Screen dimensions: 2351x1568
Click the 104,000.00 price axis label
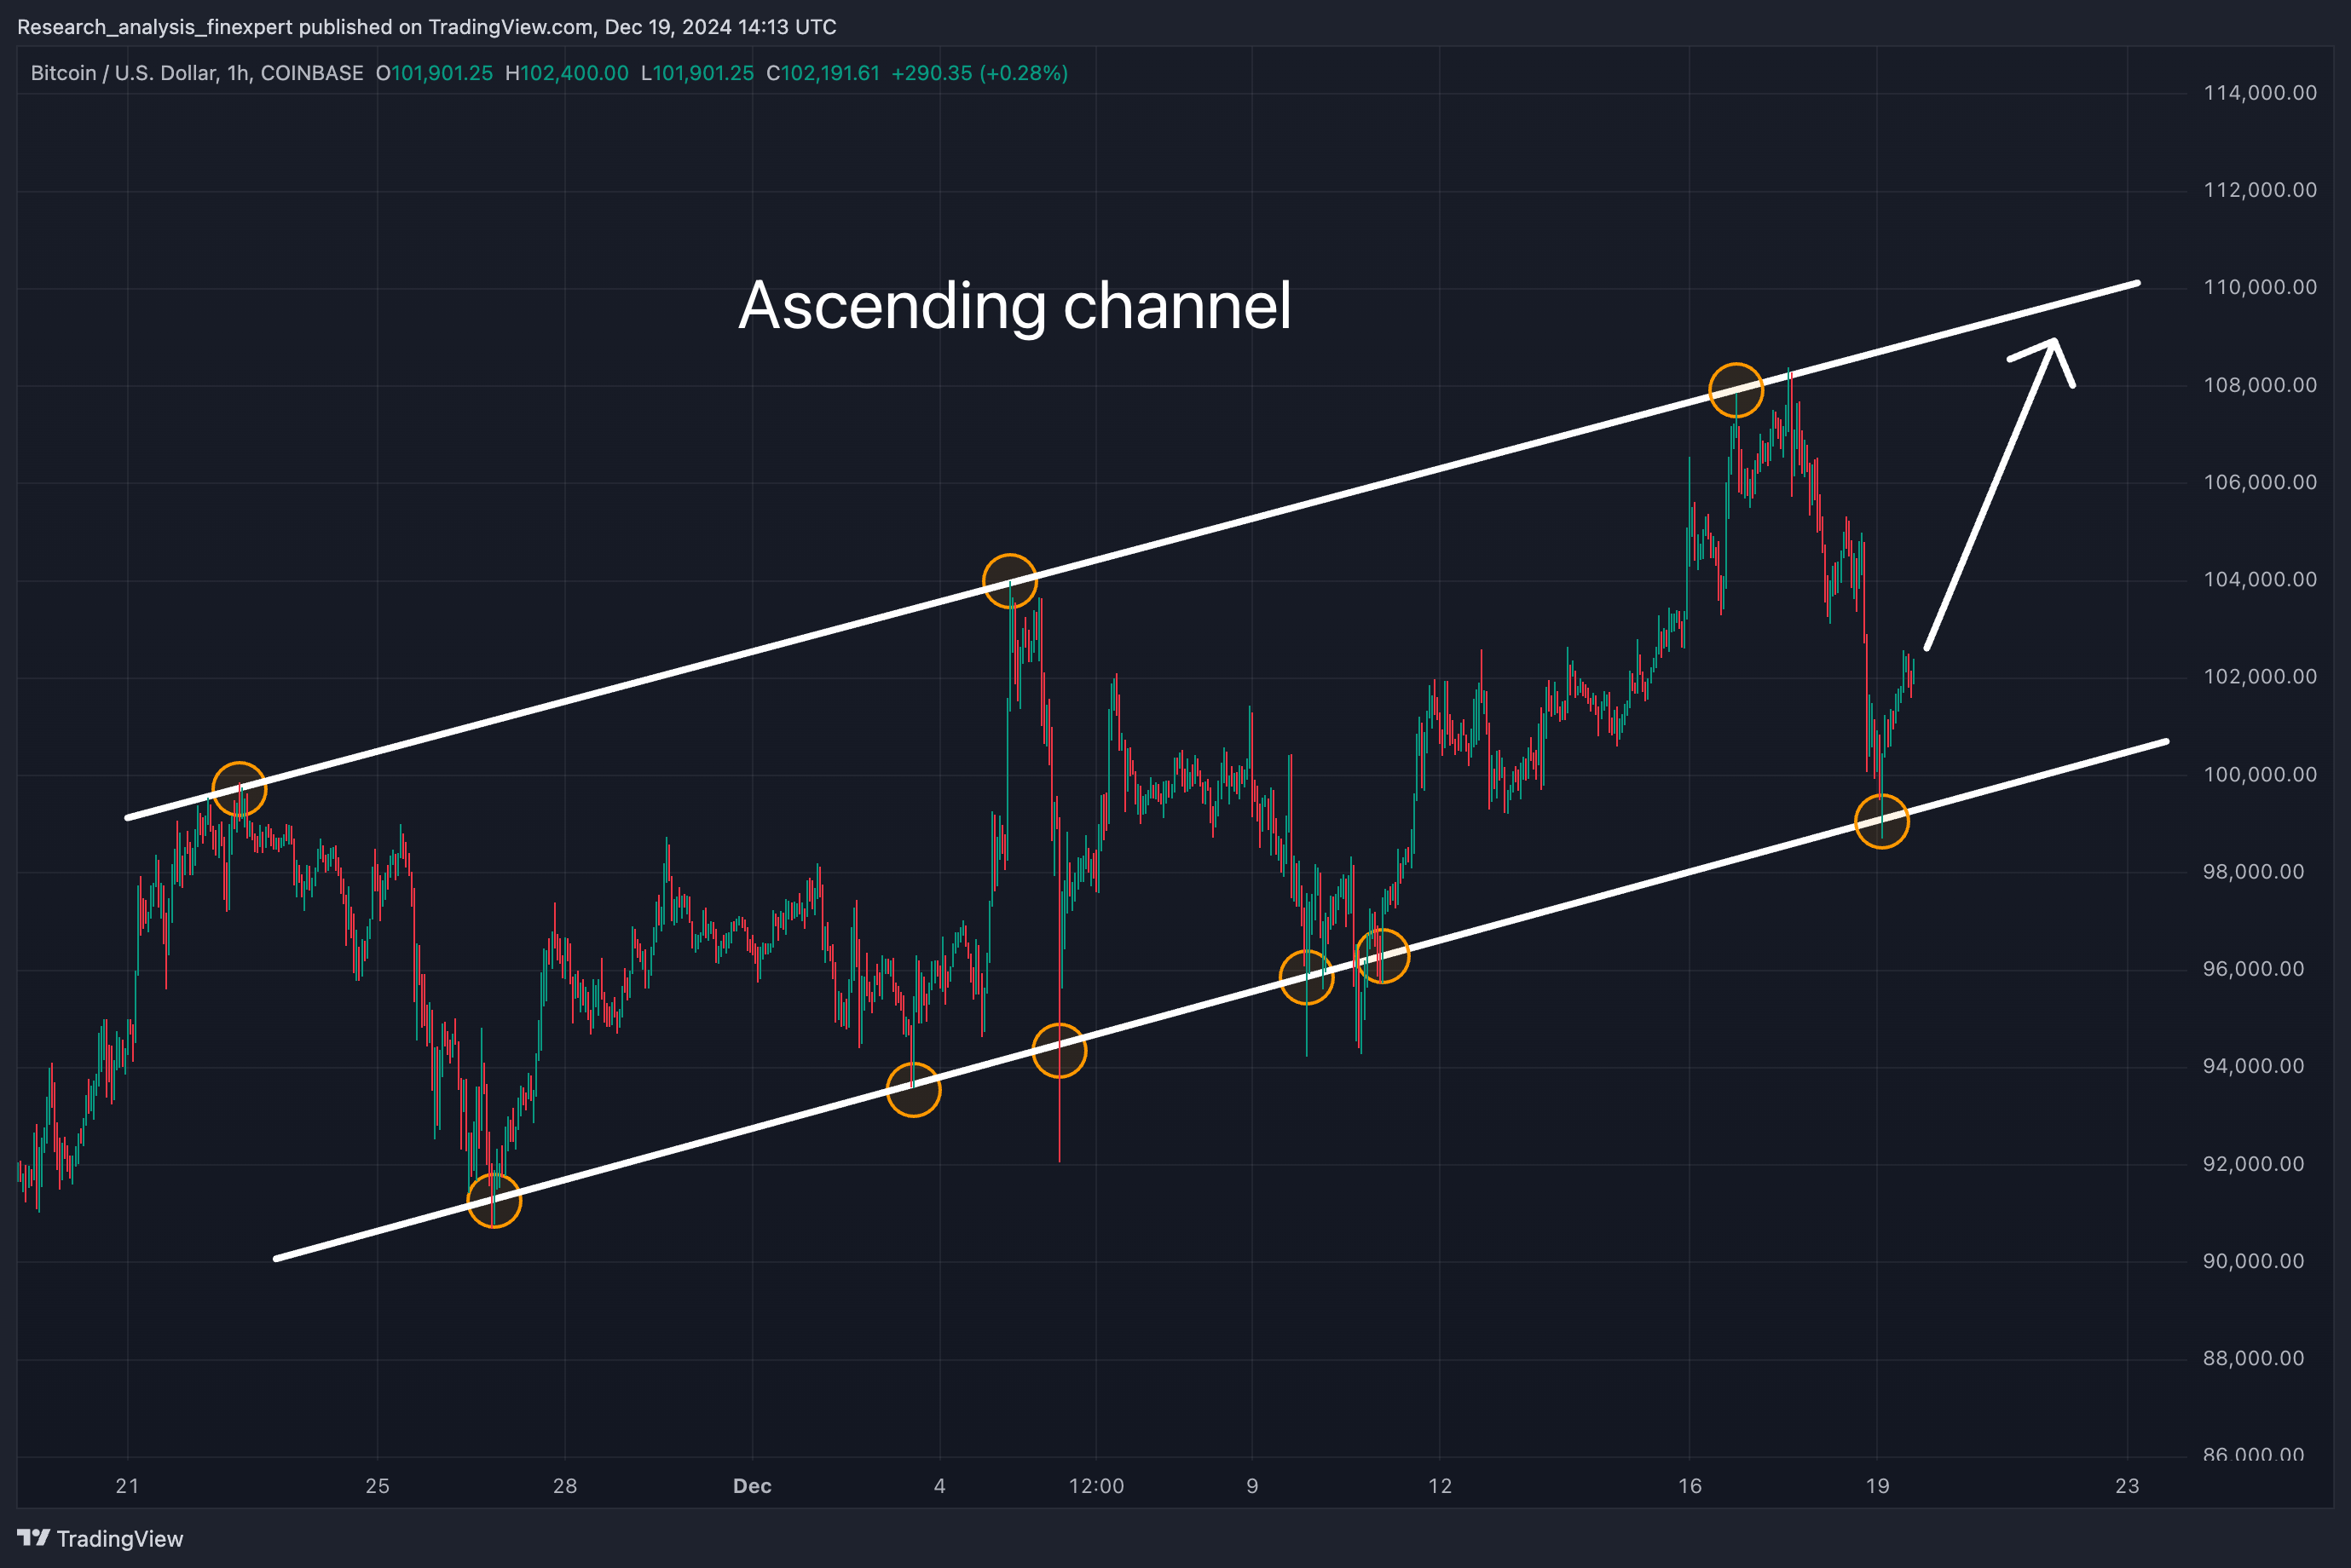2260,579
